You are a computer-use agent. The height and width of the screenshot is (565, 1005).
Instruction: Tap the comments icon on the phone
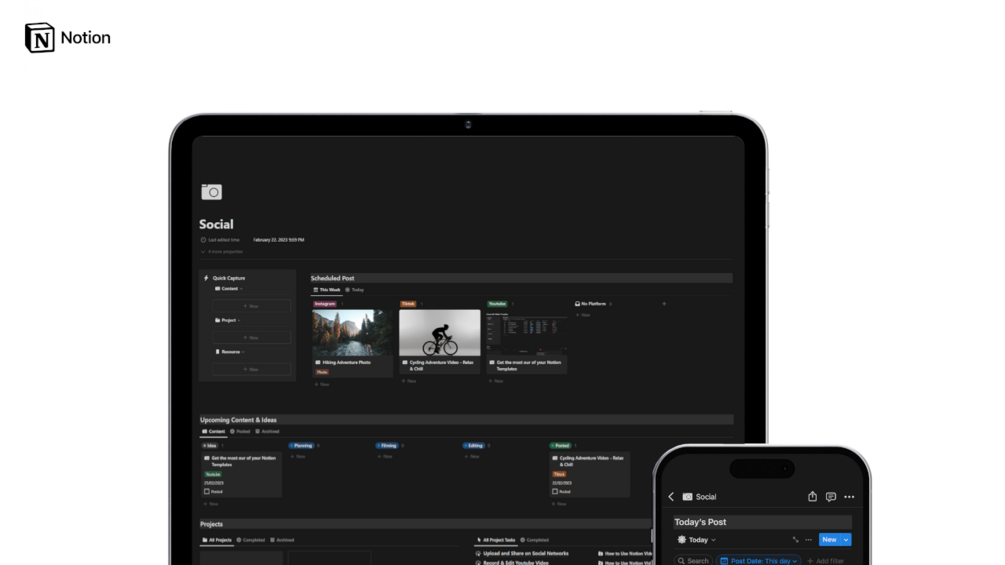coord(831,496)
